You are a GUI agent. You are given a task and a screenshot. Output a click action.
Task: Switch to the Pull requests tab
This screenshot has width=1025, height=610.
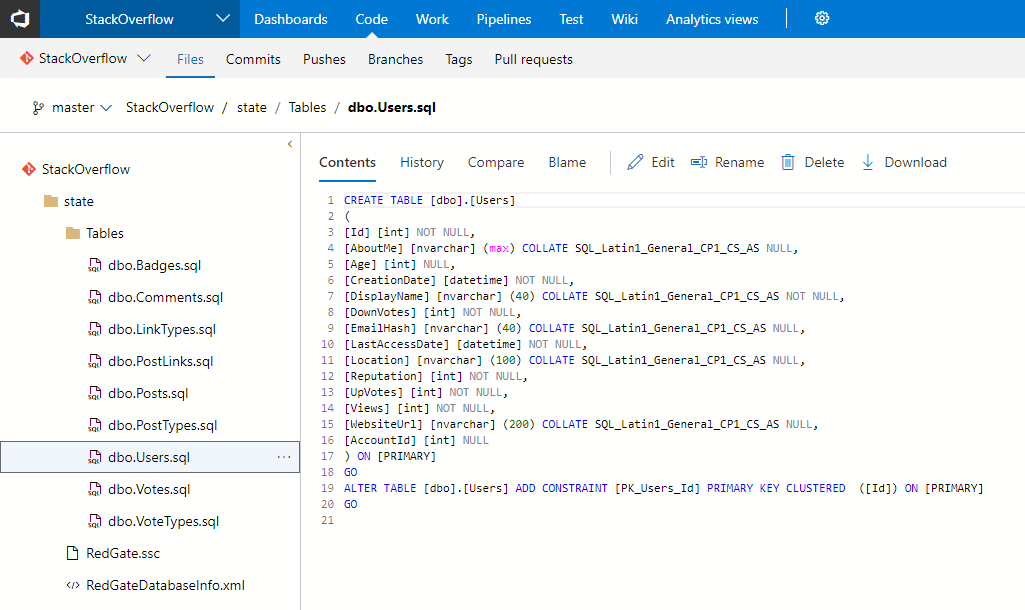[x=533, y=59]
